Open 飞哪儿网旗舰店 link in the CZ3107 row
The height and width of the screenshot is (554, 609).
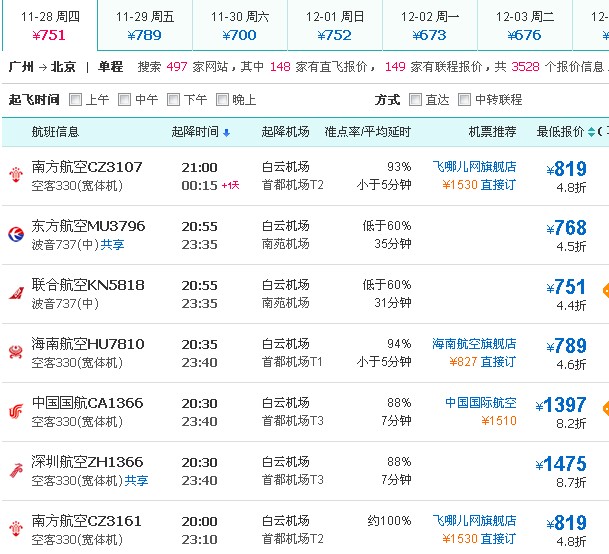[474, 167]
